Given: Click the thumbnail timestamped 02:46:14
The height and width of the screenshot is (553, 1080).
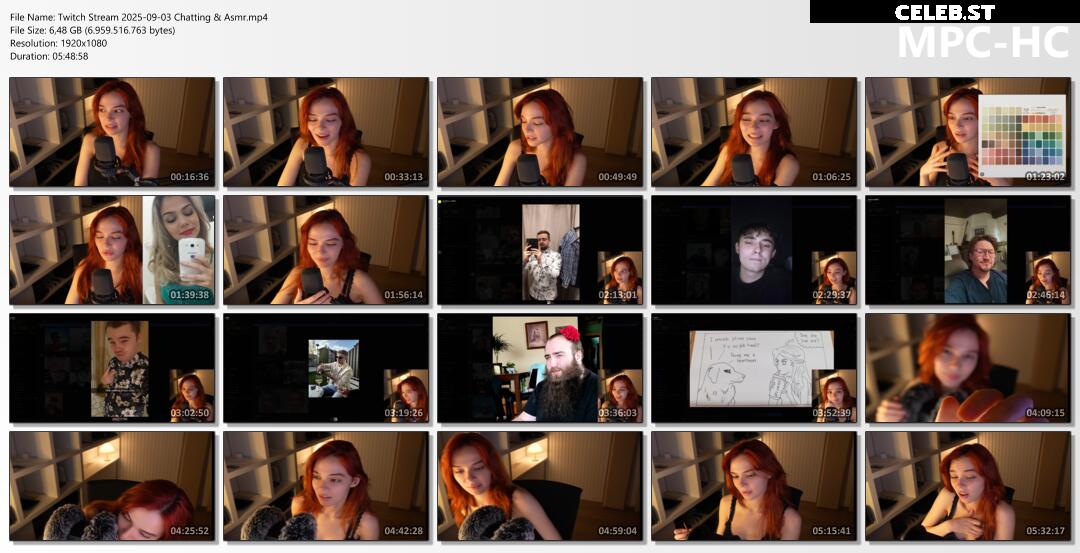Looking at the screenshot, I should click(x=968, y=250).
